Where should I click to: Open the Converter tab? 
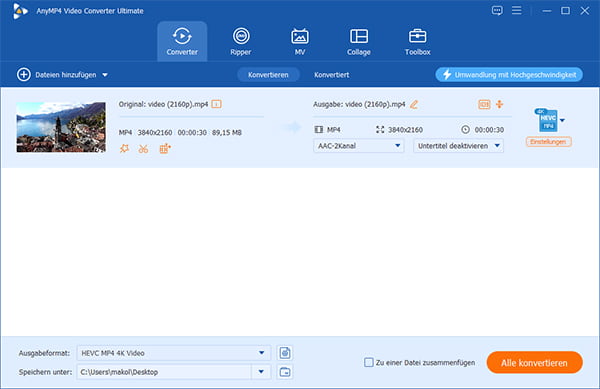coord(182,41)
